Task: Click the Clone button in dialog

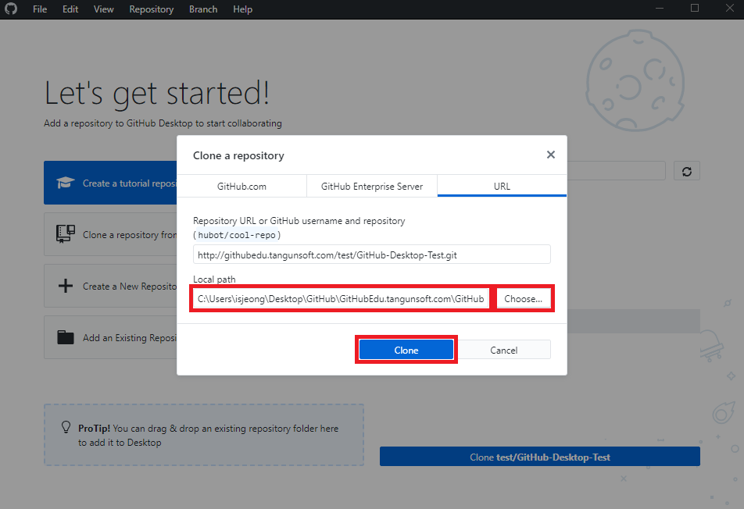Action: tap(406, 350)
